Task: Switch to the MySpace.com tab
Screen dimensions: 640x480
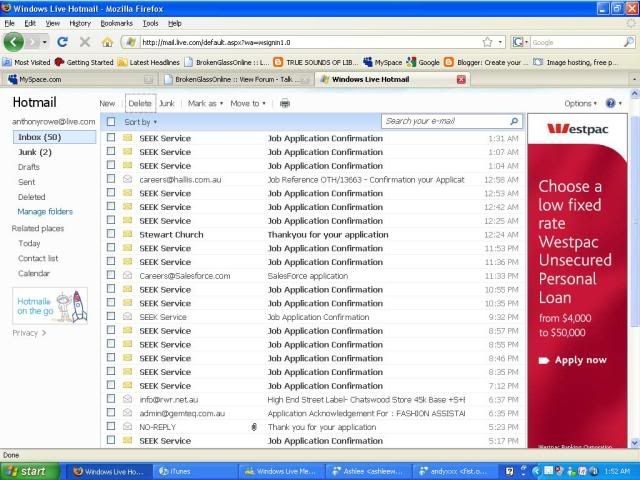Action: (80, 79)
